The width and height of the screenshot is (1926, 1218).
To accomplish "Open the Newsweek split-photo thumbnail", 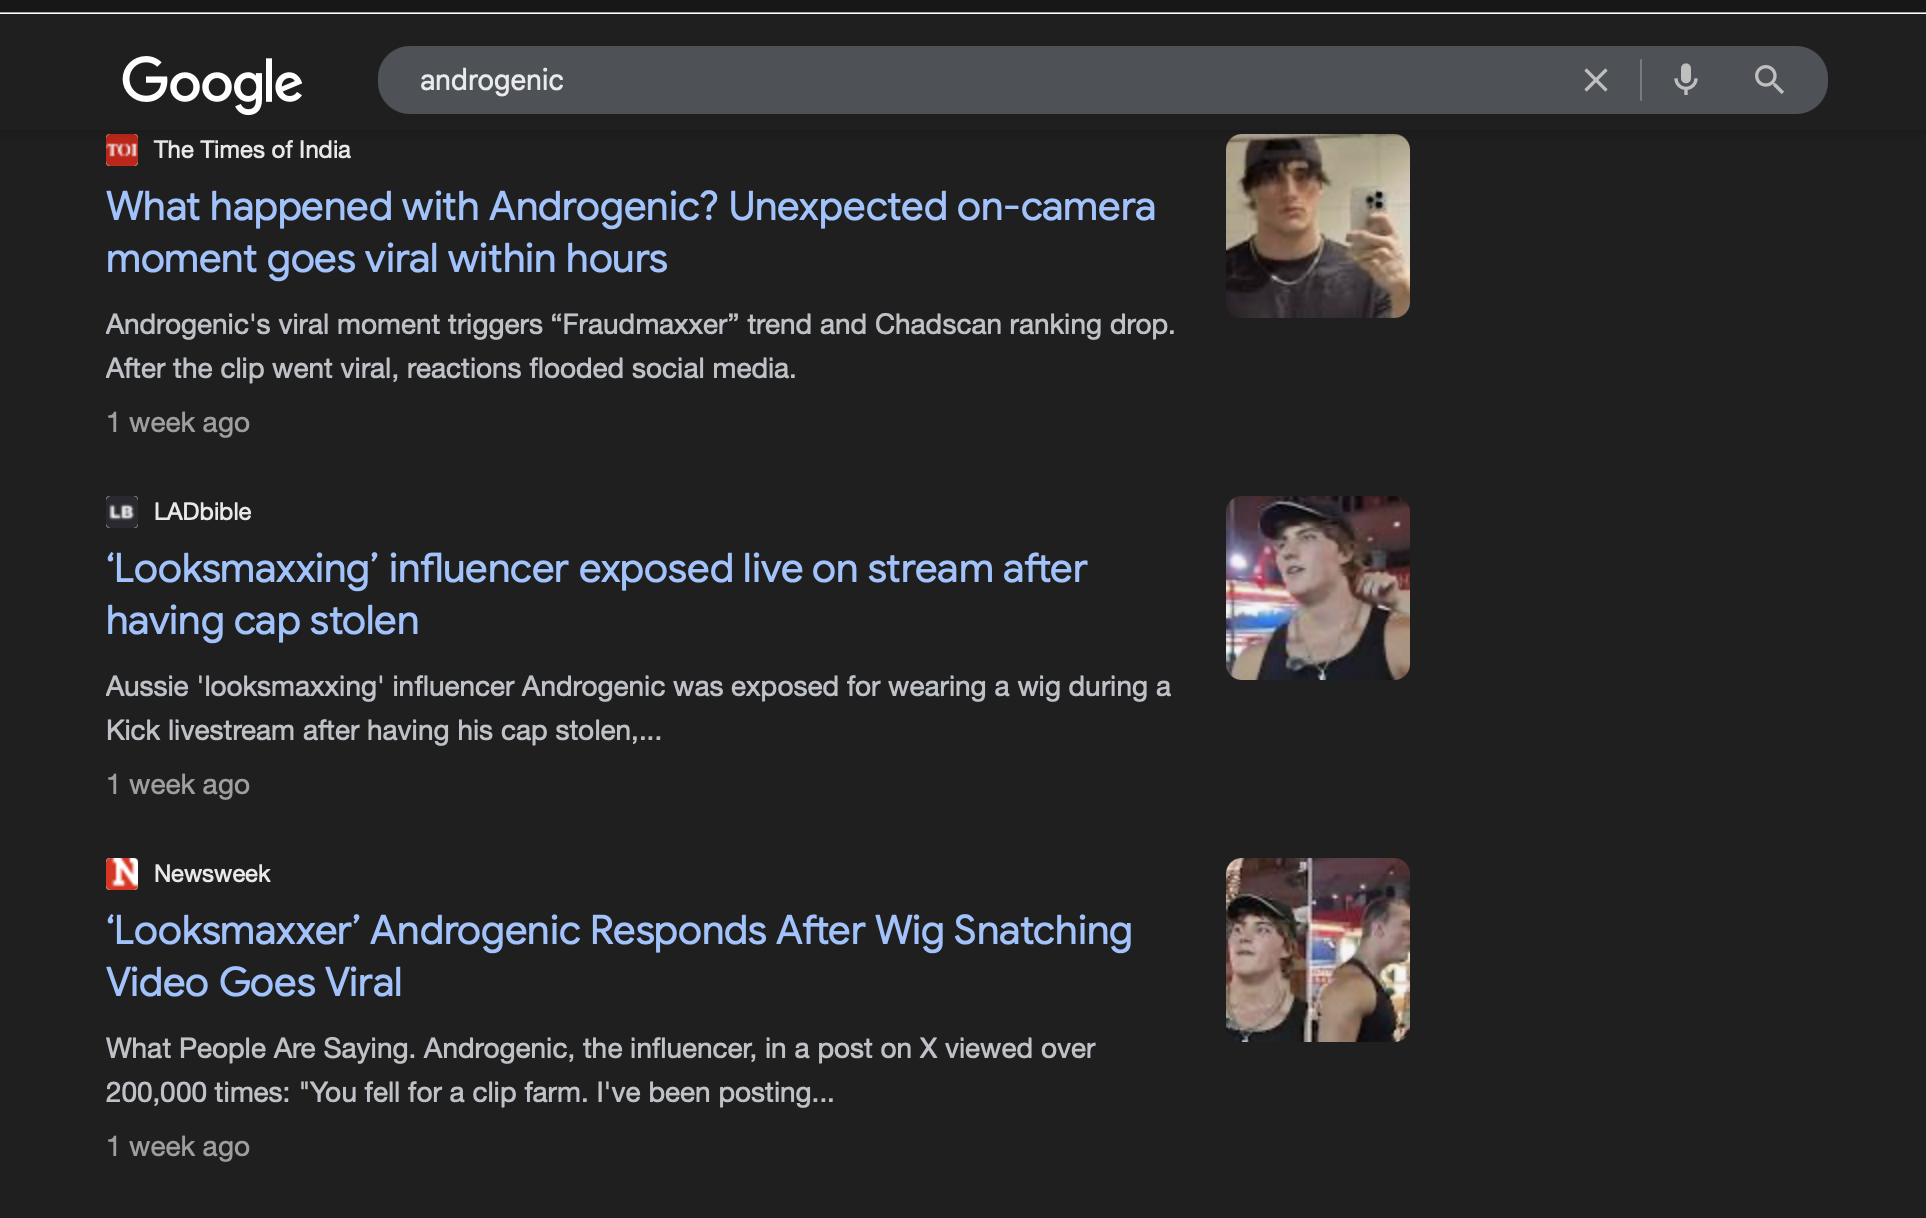I will pyautogui.click(x=1318, y=950).
